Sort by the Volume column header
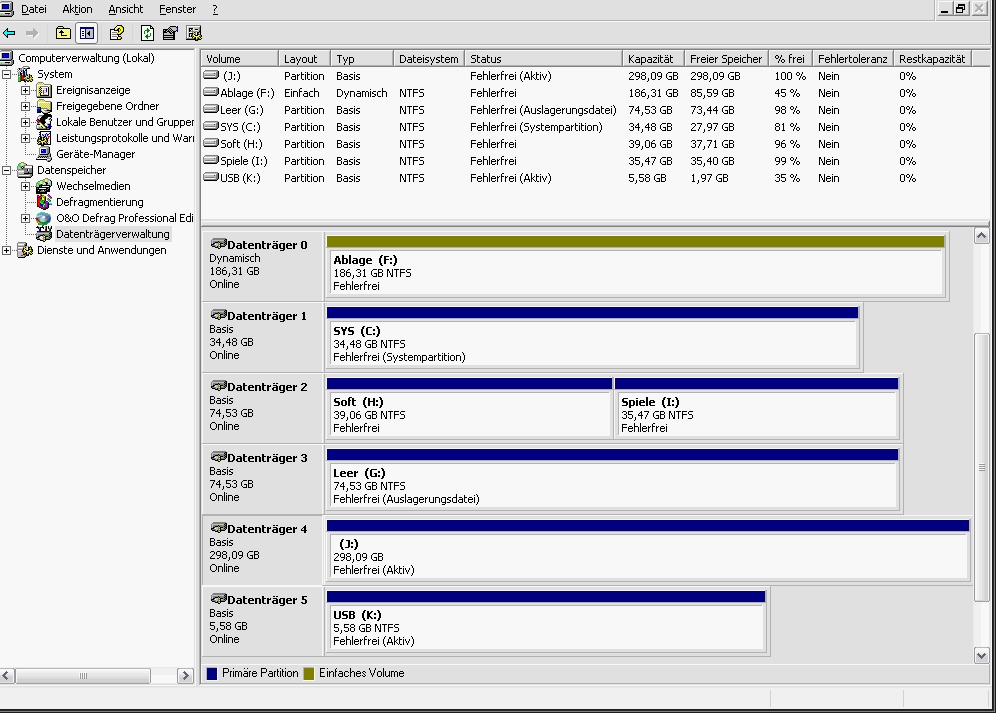The image size is (996, 713). click(x=240, y=58)
